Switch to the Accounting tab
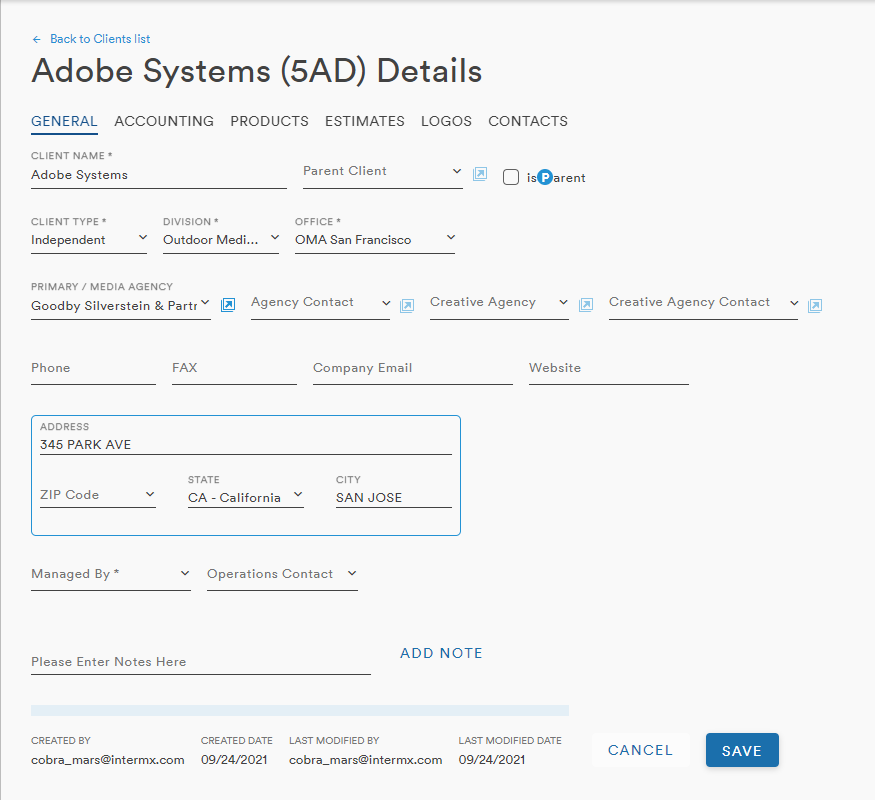The width and height of the screenshot is (875, 800). [164, 121]
